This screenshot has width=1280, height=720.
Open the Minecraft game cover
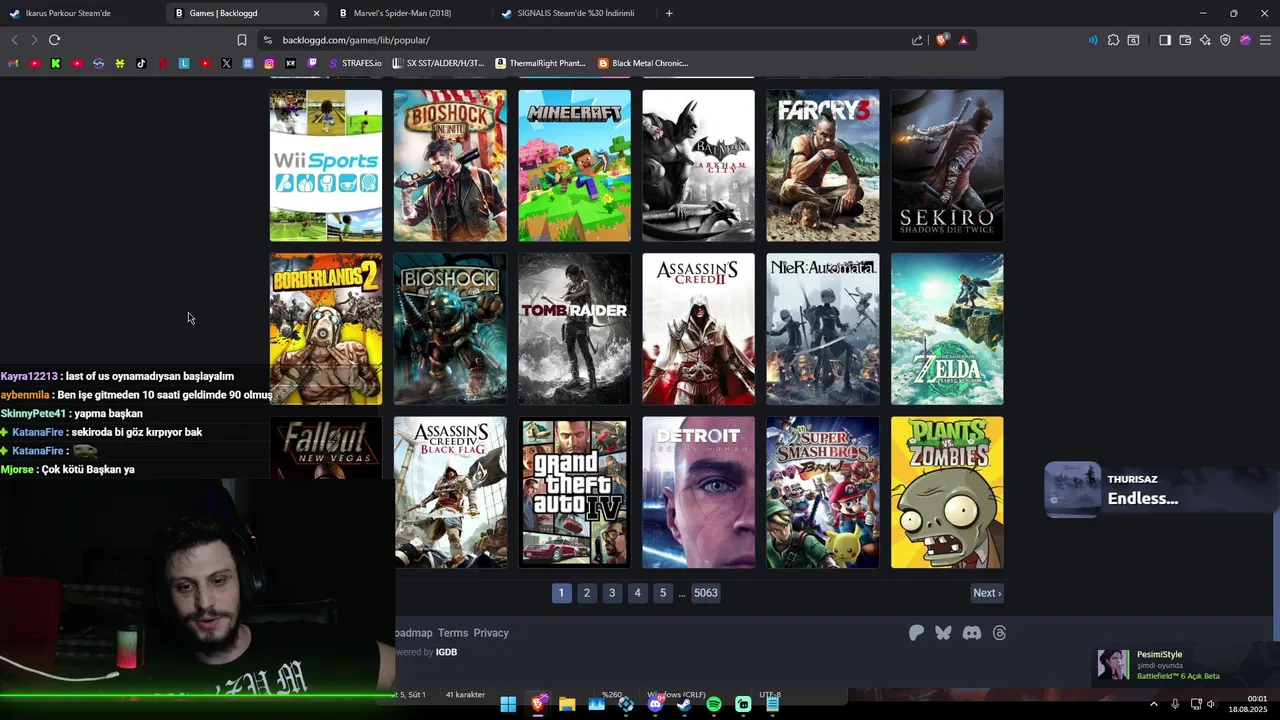click(x=575, y=166)
